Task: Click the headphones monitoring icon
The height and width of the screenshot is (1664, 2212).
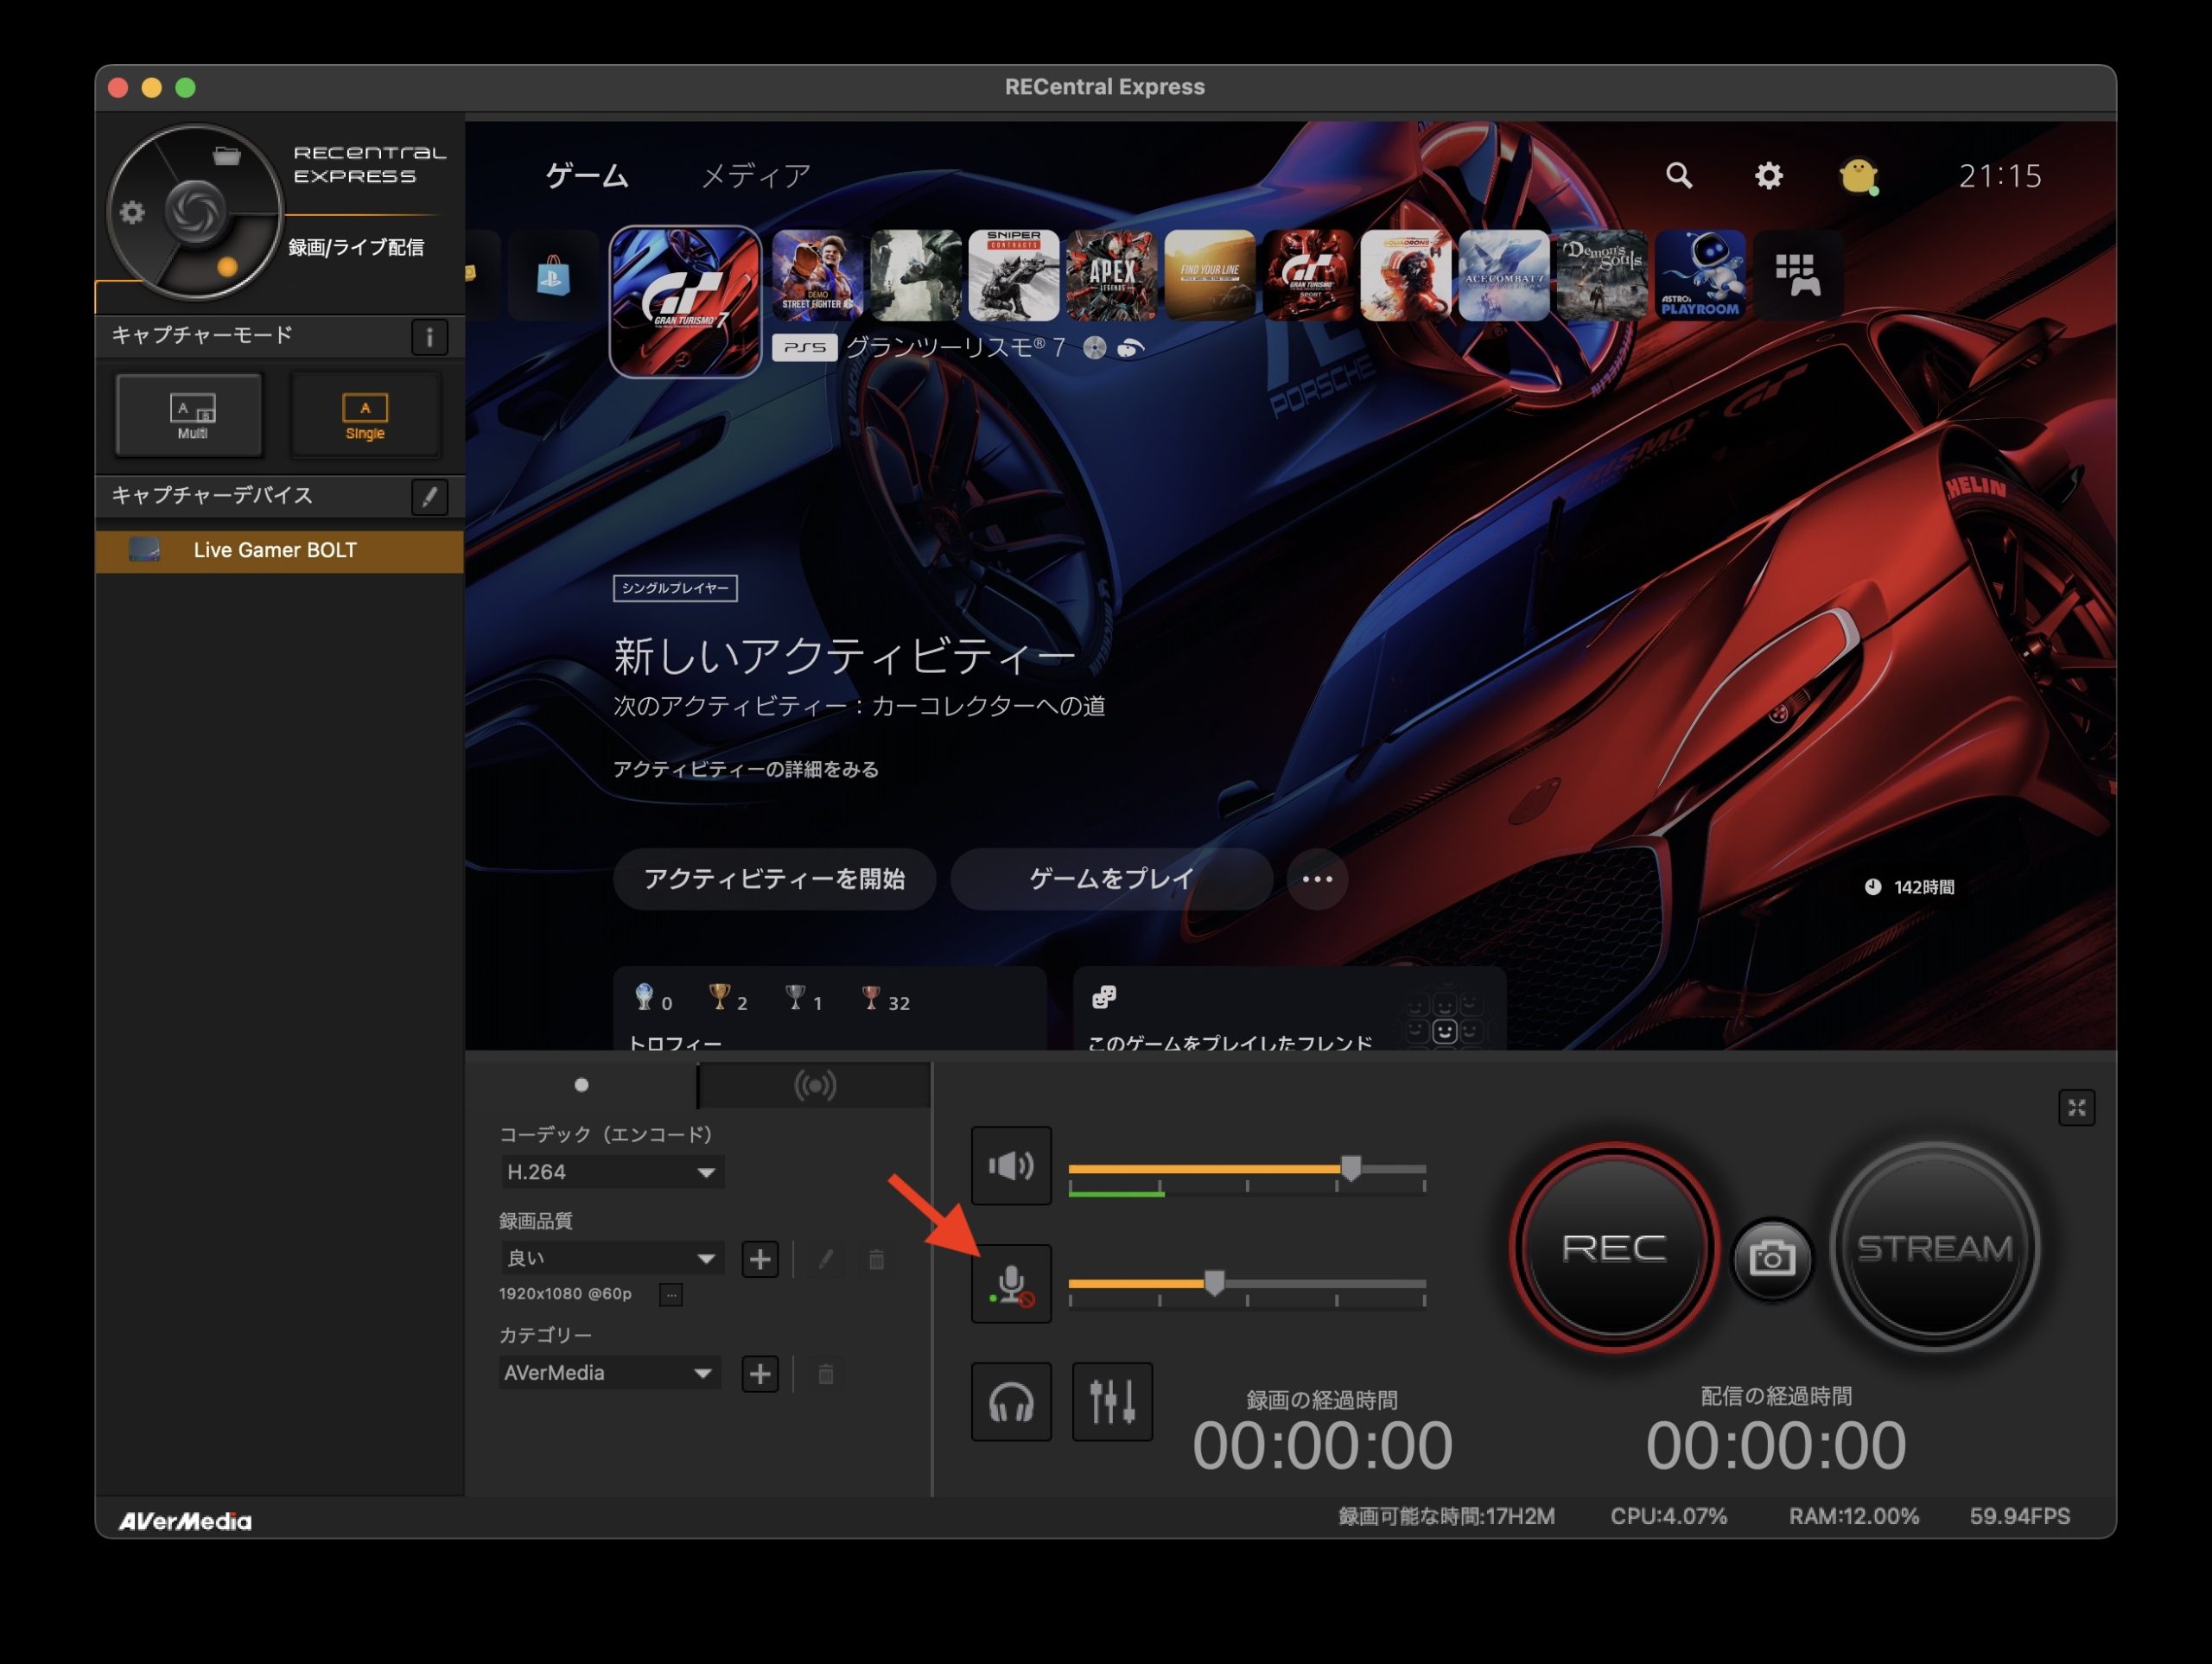Action: point(1011,1402)
